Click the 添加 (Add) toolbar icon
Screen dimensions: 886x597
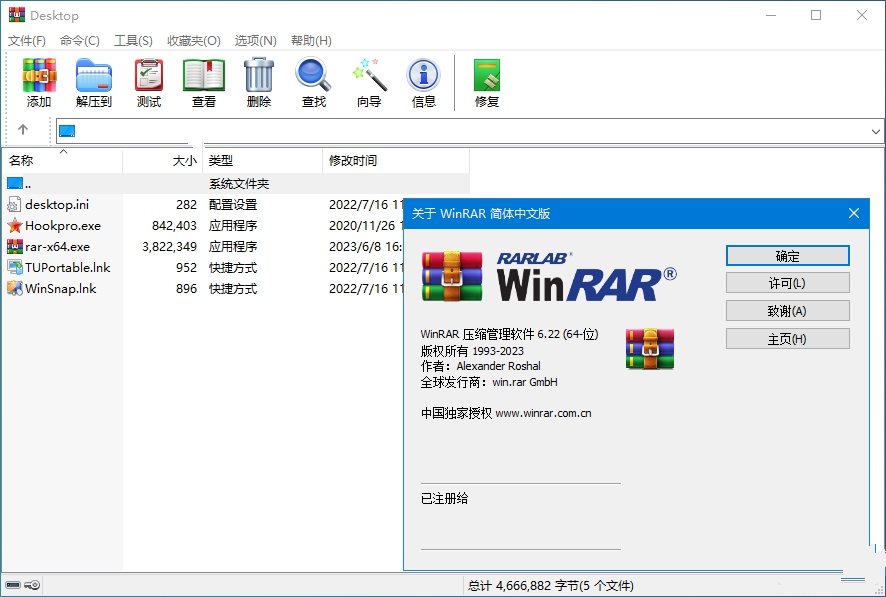39,75
